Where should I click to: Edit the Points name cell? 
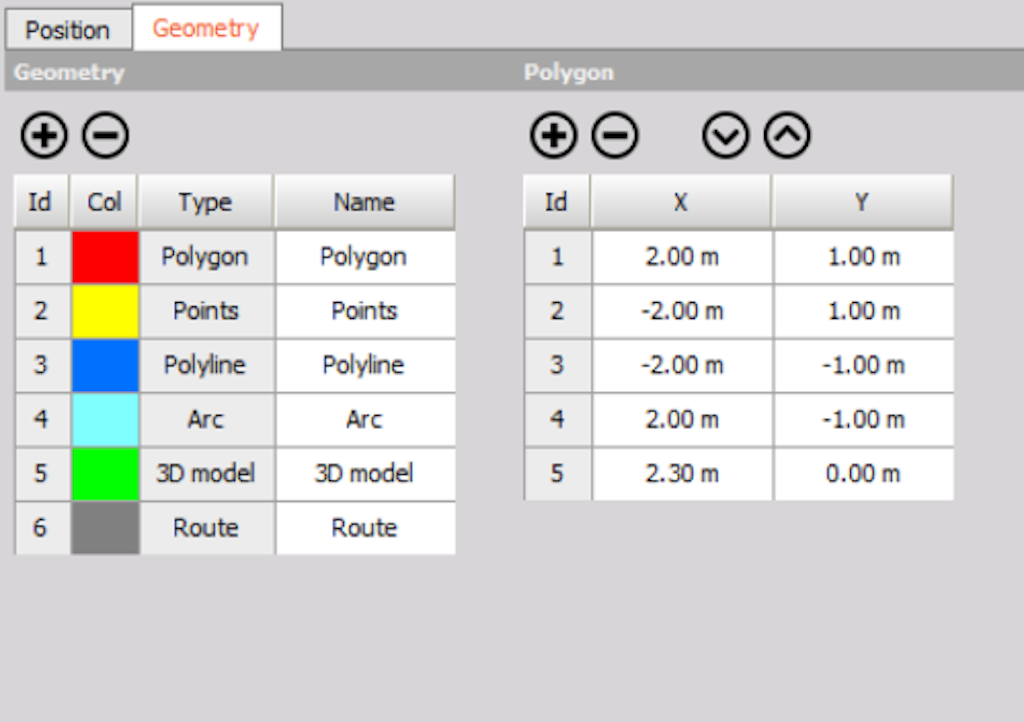point(364,311)
